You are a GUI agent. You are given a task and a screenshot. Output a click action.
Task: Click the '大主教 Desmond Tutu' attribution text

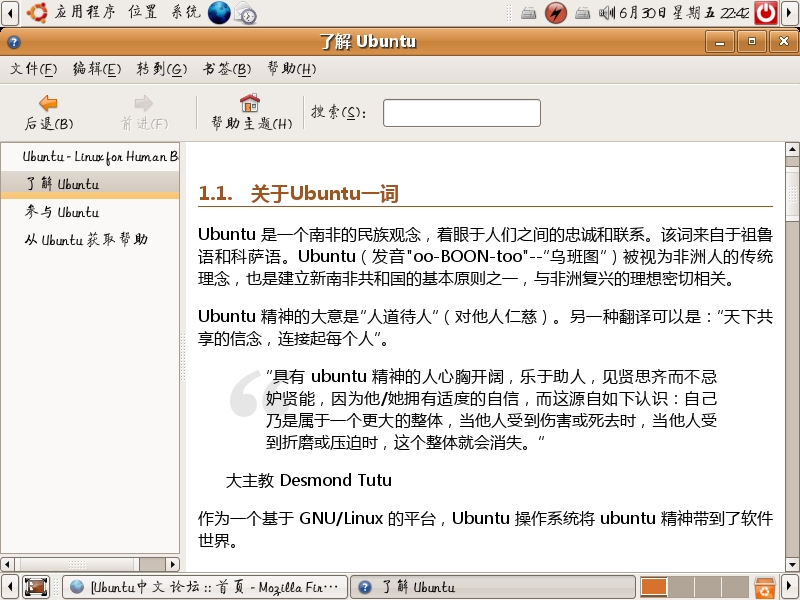point(309,480)
